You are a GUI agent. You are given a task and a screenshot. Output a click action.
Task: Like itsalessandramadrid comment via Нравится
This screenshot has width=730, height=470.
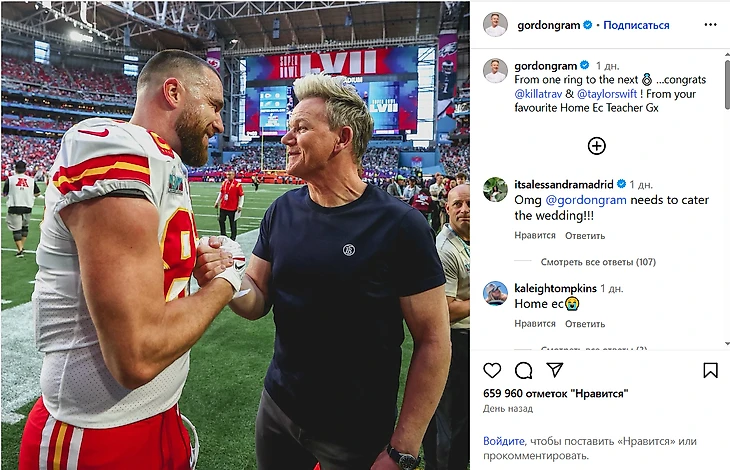535,235
